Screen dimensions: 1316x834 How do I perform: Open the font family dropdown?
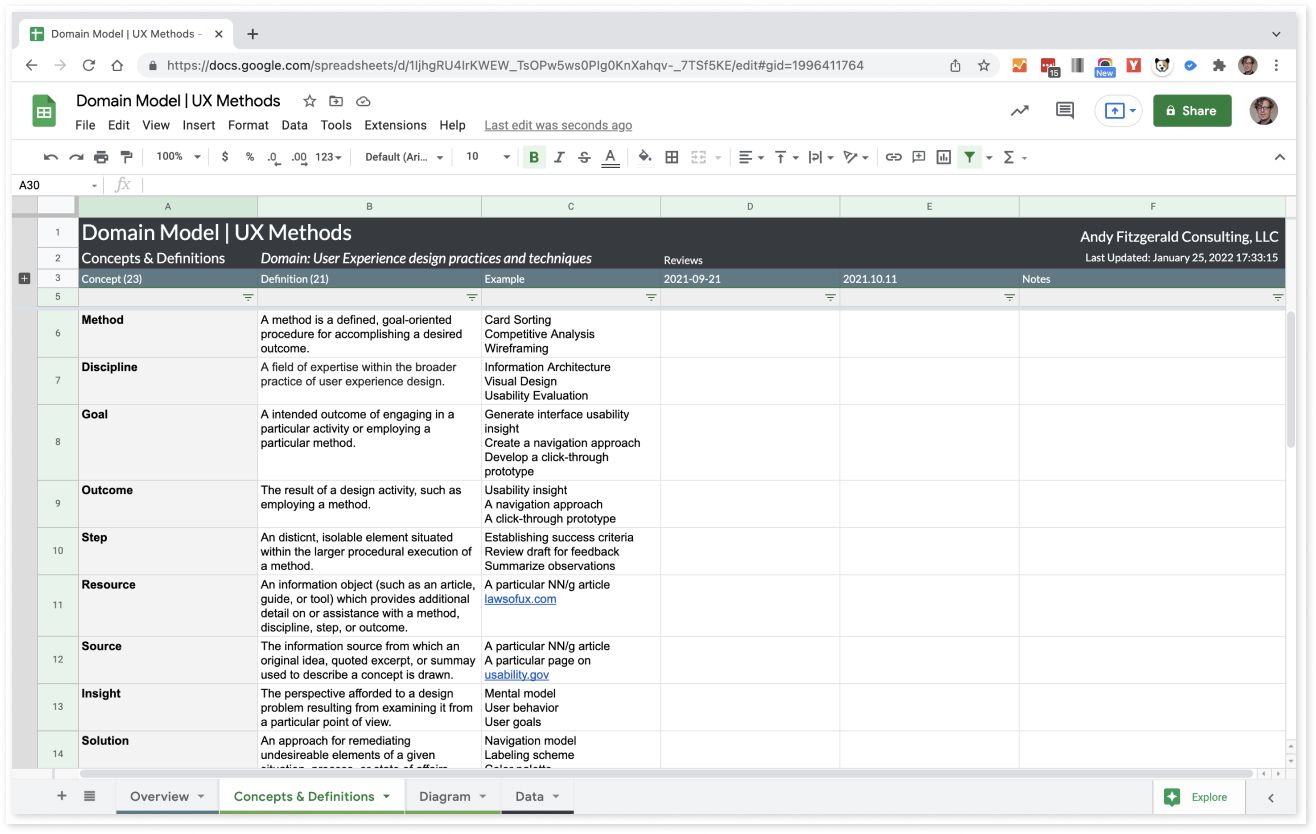404,157
